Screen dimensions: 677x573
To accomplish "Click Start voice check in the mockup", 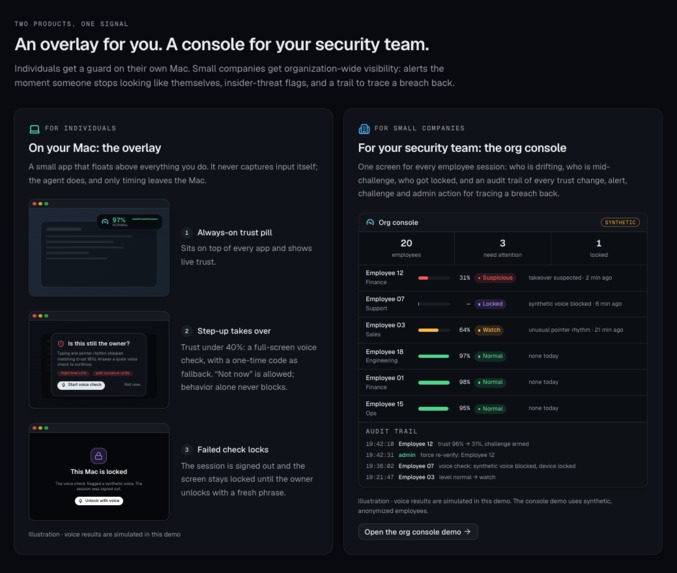I will pos(81,385).
